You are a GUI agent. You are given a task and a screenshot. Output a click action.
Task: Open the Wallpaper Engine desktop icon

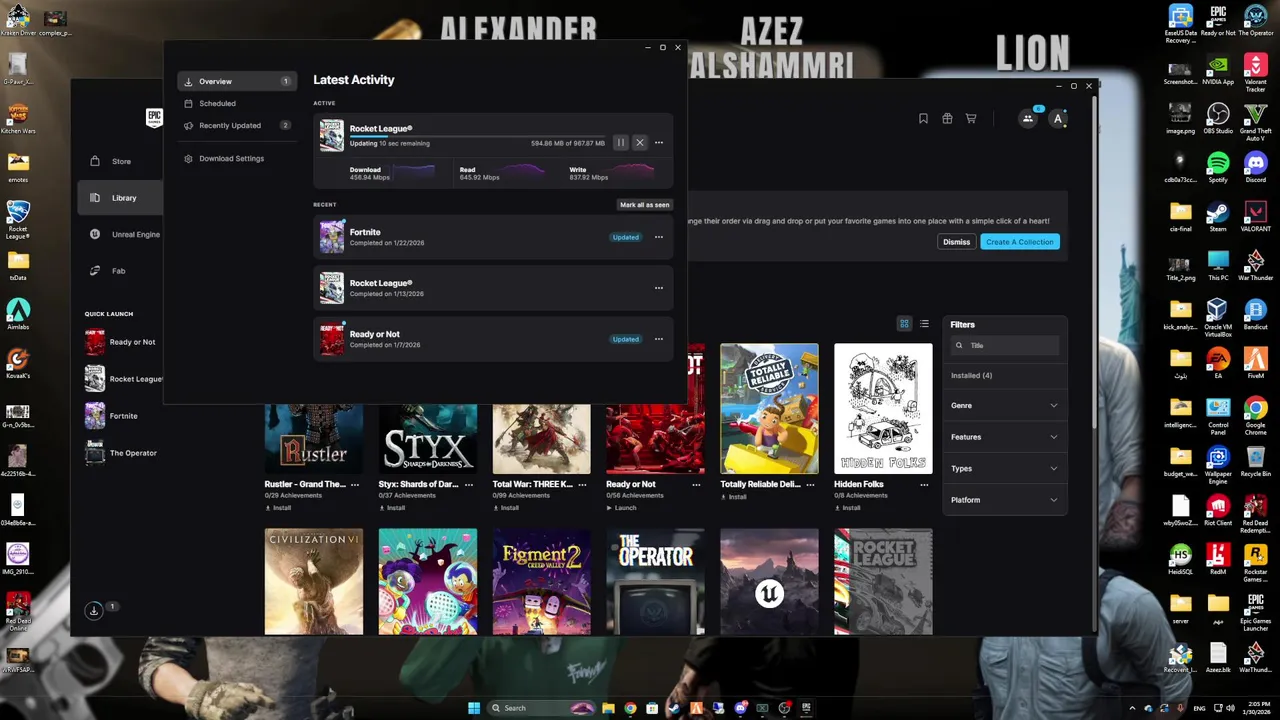point(1218,464)
